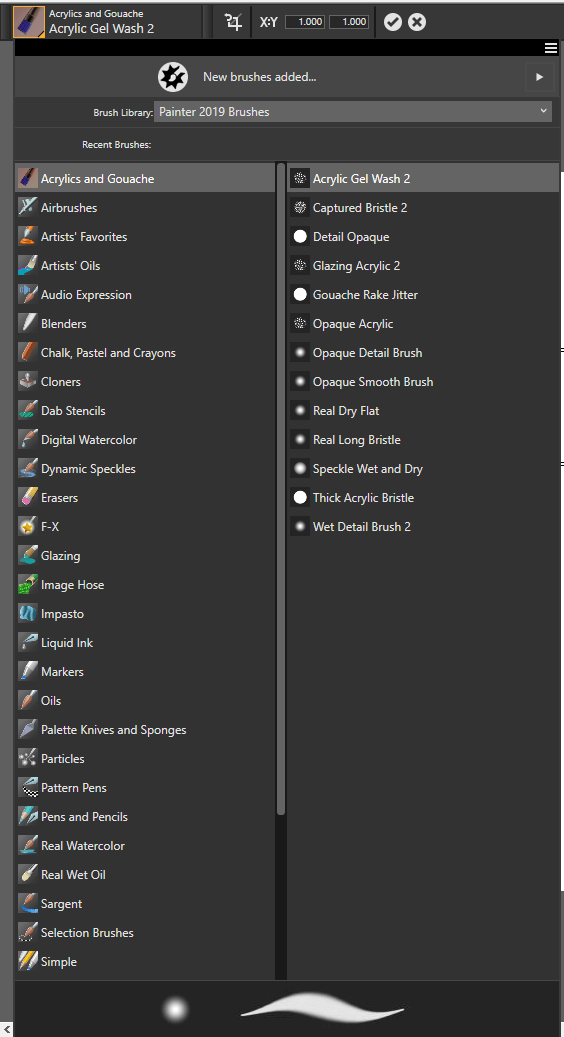Click the brush dab preview thumbnail

tap(175, 1009)
